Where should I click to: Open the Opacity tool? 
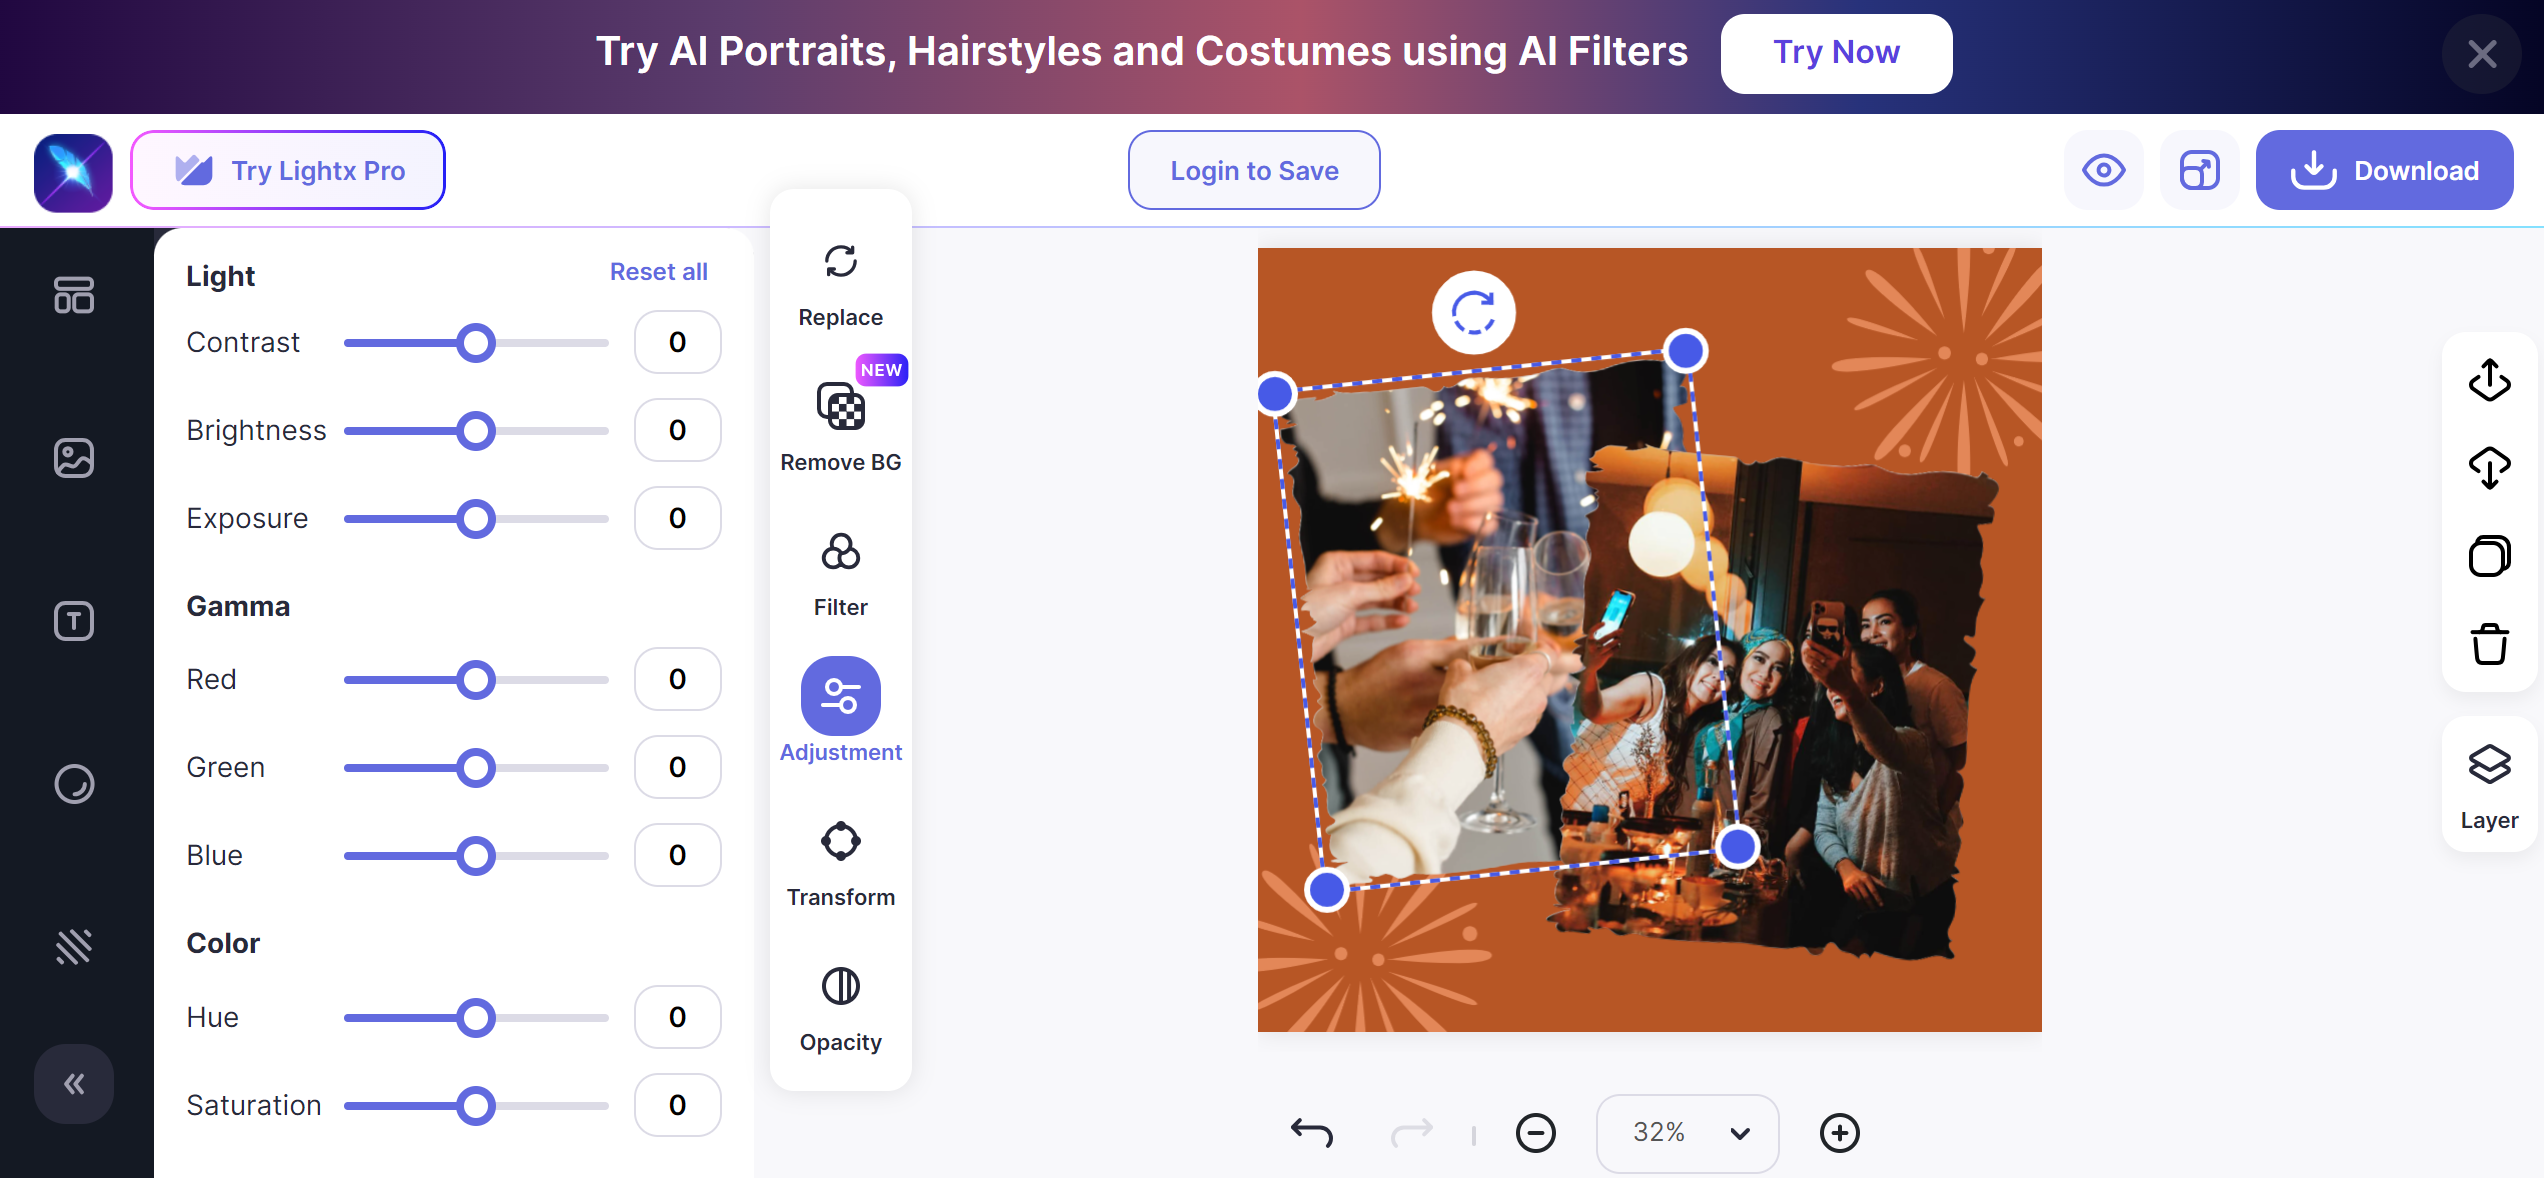pyautogui.click(x=840, y=1009)
